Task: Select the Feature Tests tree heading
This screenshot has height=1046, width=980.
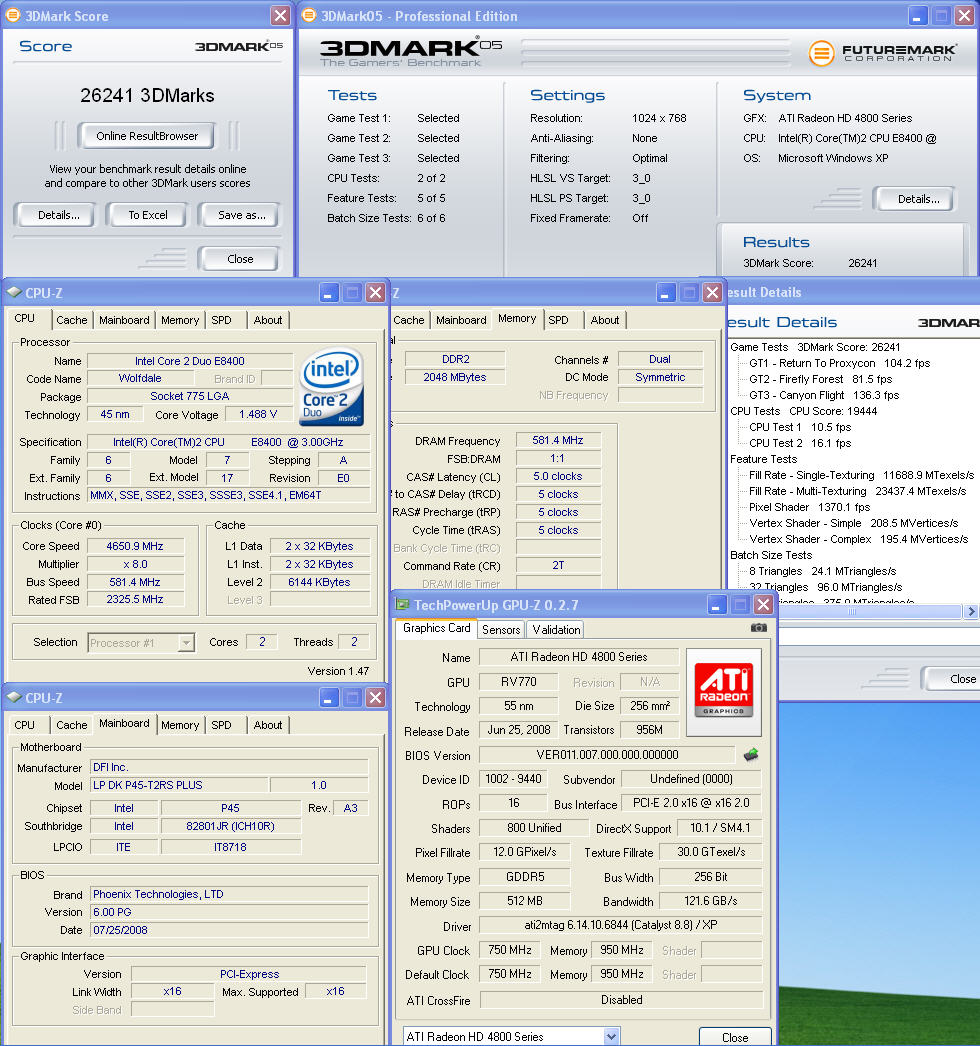Action: tap(763, 459)
